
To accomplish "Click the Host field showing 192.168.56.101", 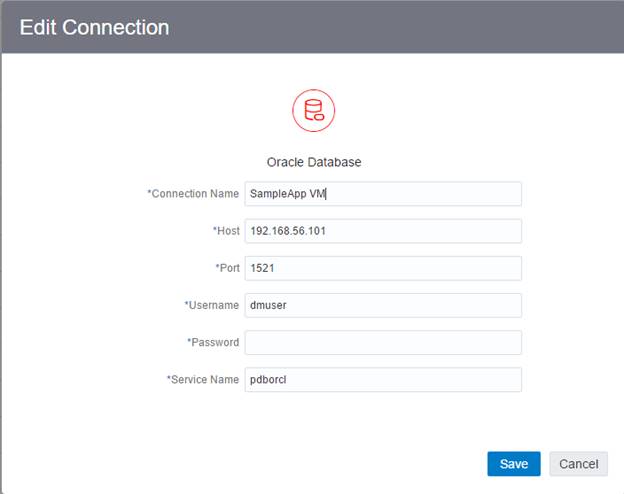I will (x=383, y=231).
